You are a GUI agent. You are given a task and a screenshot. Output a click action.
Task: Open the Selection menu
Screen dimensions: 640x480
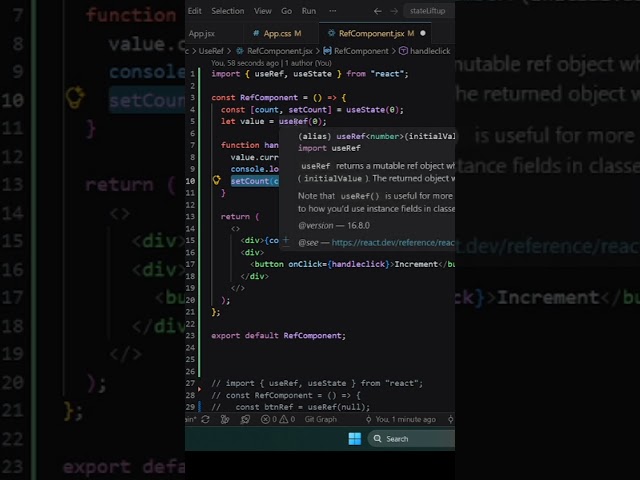pos(228,11)
